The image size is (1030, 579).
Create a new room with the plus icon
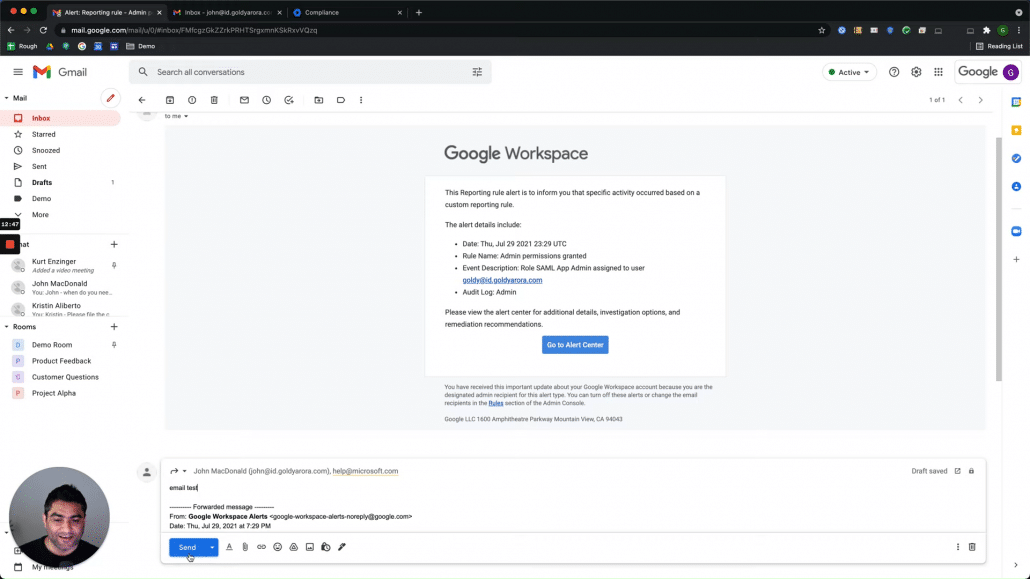pyautogui.click(x=114, y=327)
